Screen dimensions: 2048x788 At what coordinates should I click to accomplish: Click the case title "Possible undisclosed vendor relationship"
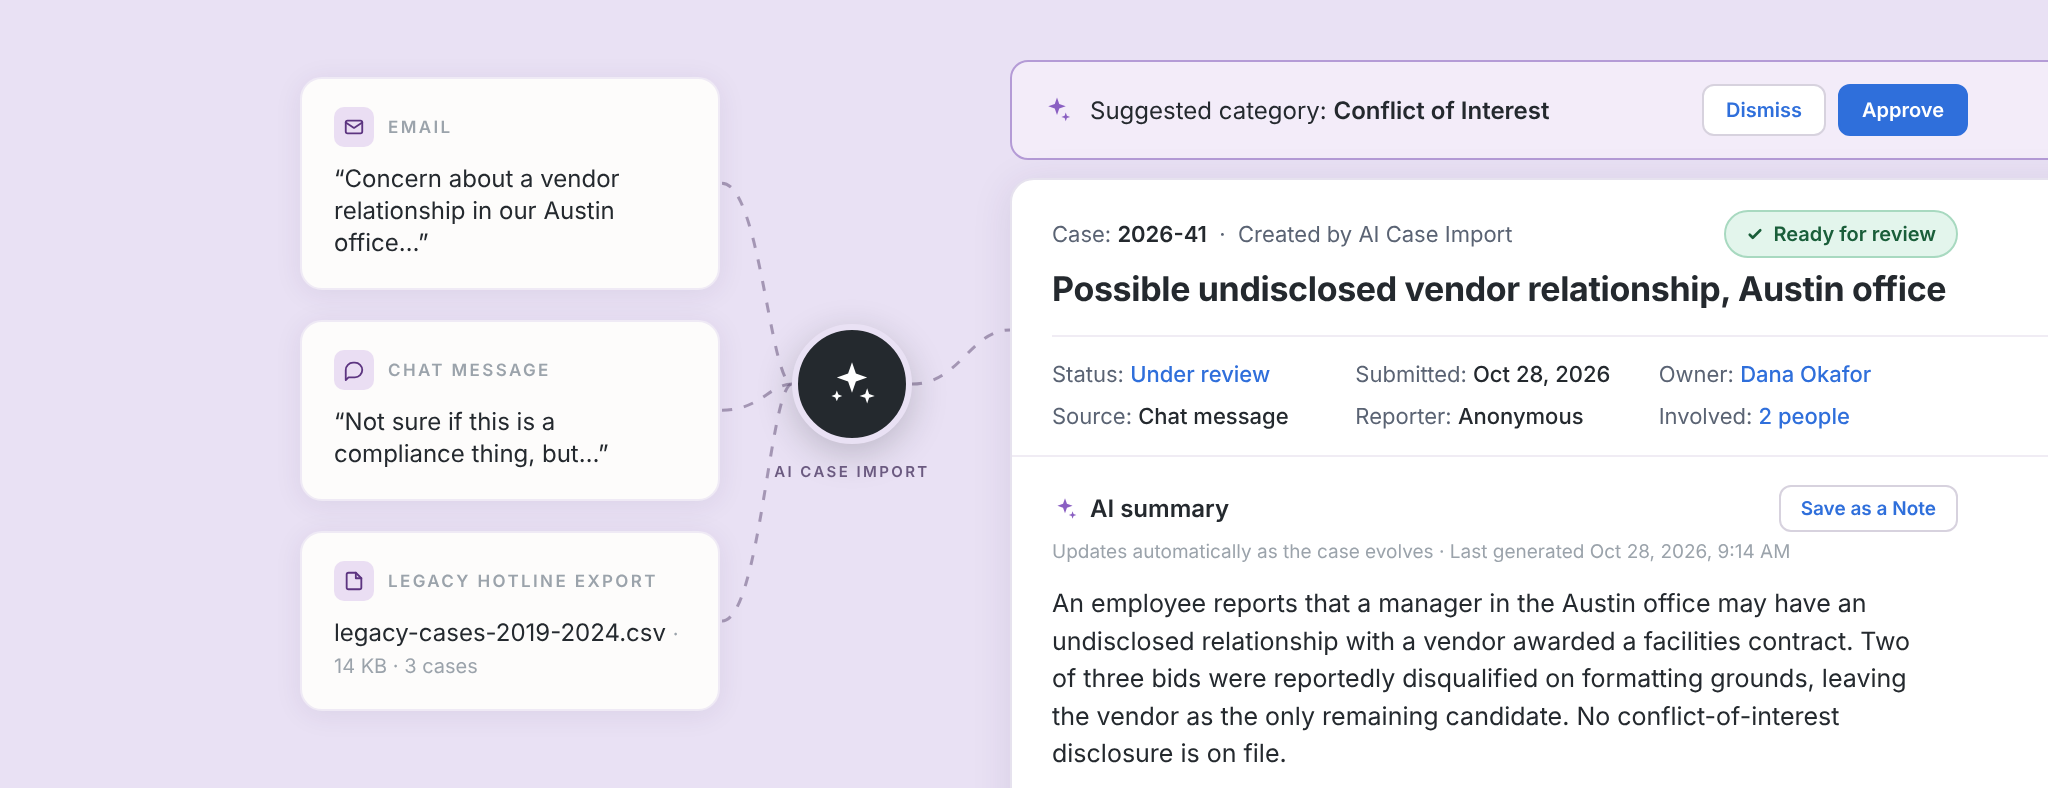tap(1498, 289)
